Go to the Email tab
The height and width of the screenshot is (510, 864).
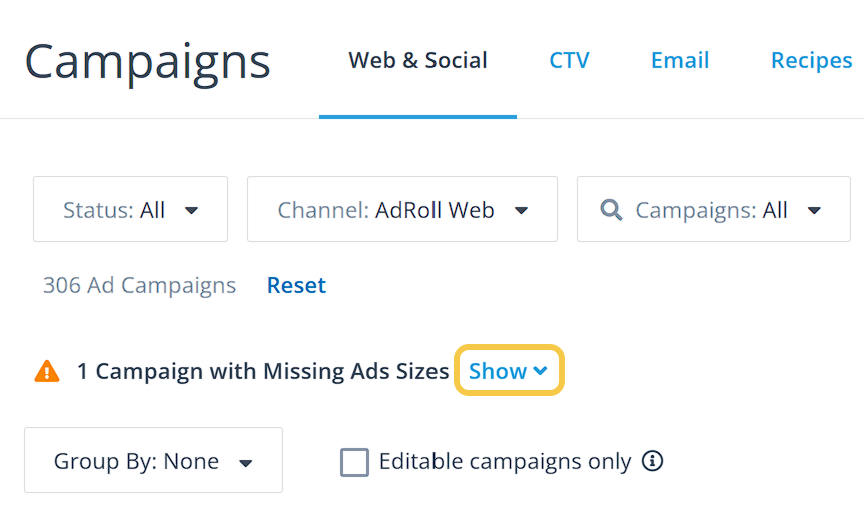[x=680, y=60]
